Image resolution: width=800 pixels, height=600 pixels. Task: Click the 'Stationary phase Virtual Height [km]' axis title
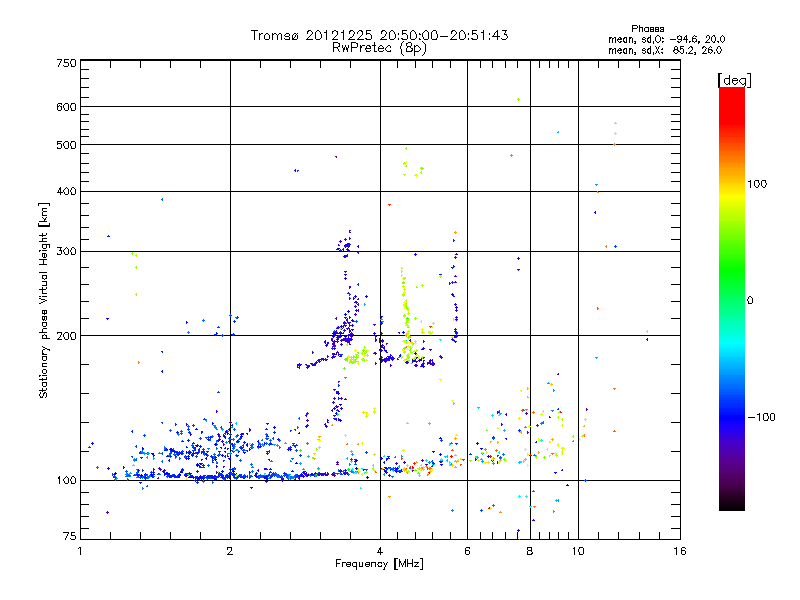(44, 301)
